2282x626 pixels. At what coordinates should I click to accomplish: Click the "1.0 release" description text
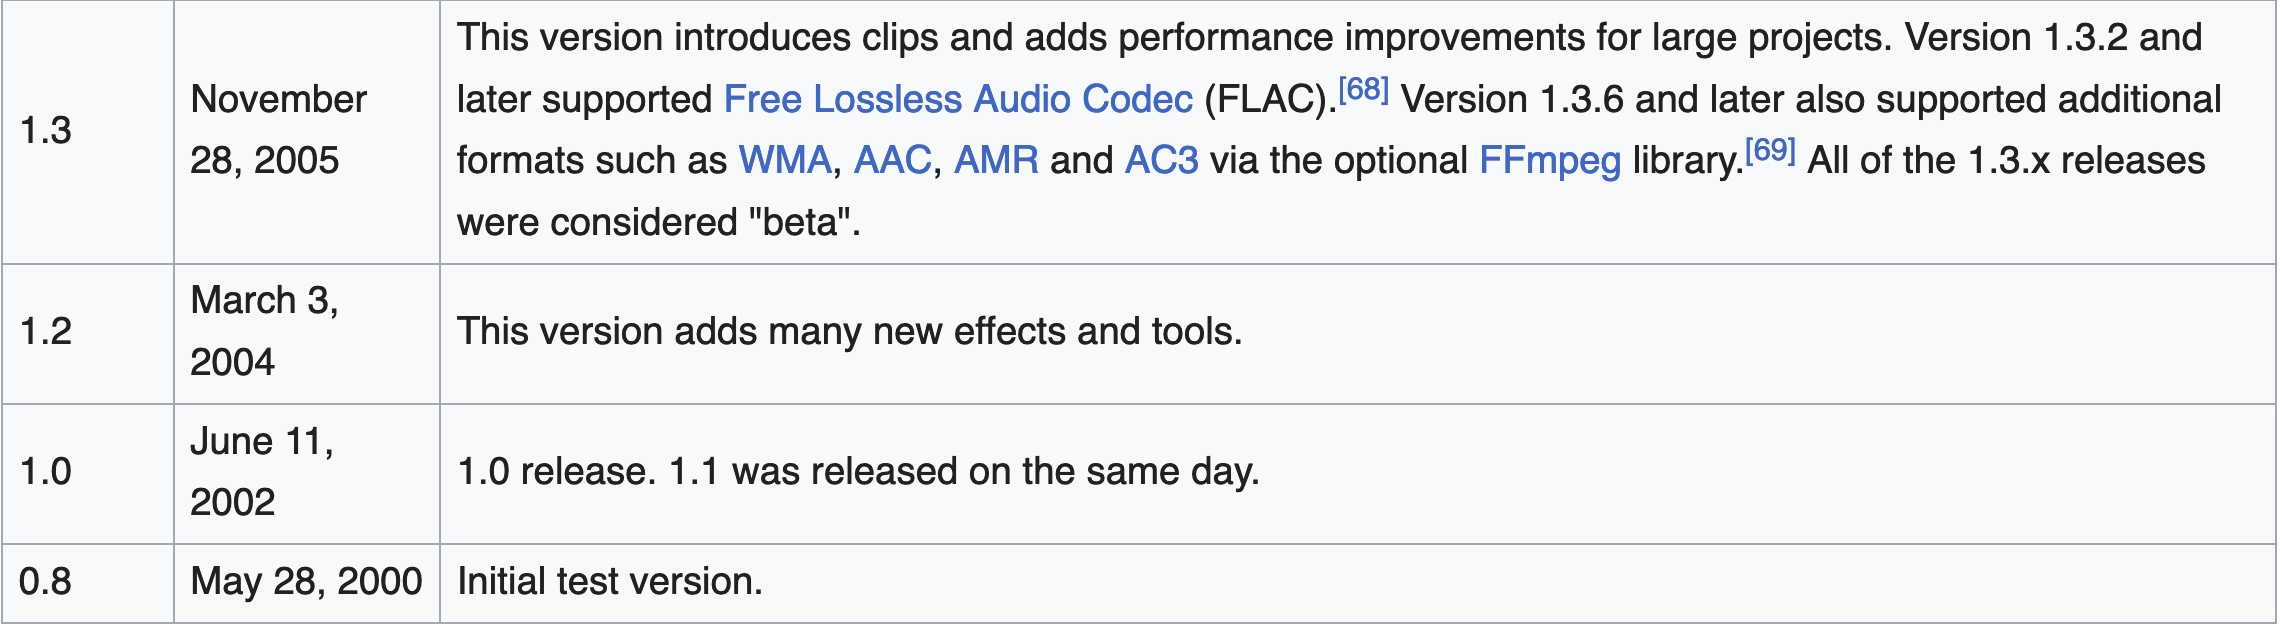555,472
